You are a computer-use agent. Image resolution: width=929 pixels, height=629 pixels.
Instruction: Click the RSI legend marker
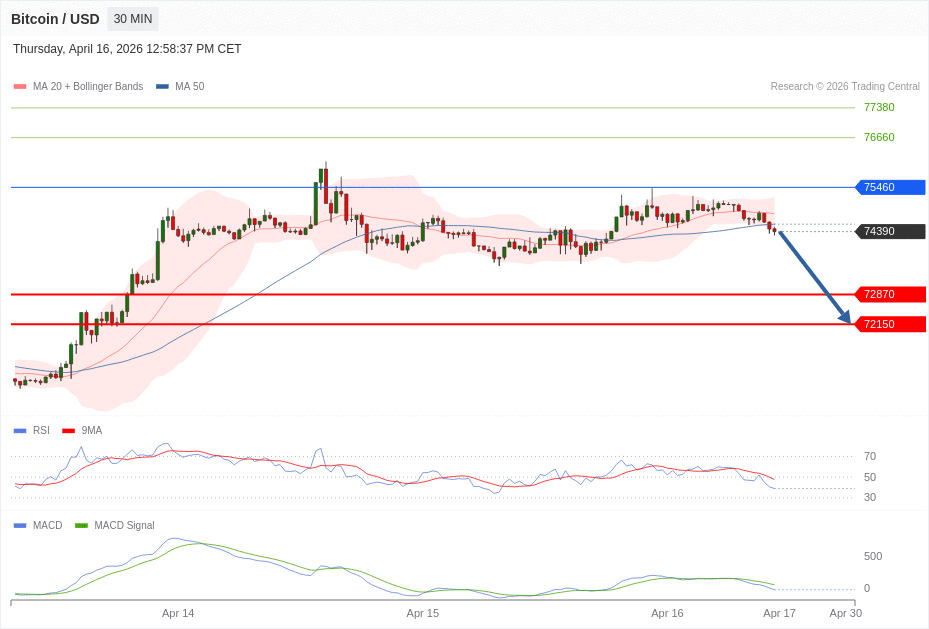click(x=20, y=431)
